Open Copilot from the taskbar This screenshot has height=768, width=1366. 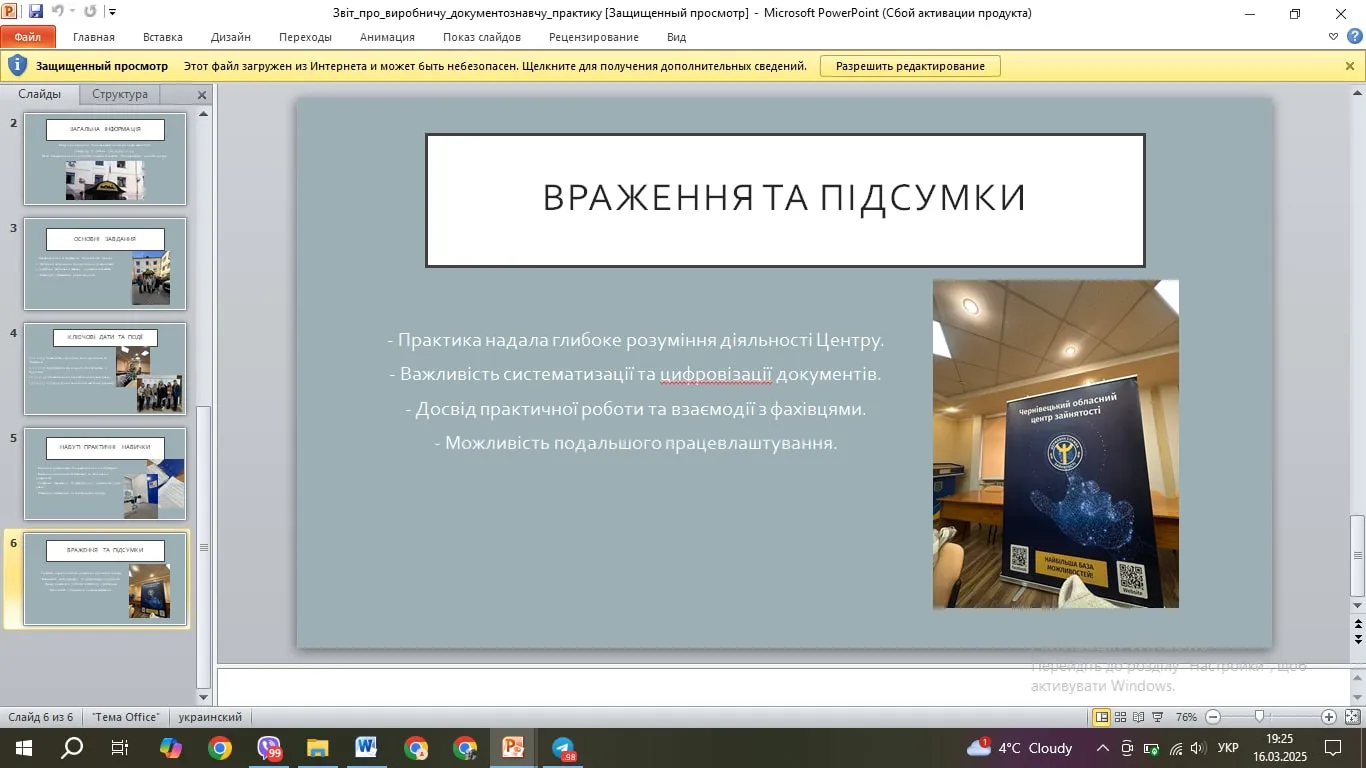click(171, 748)
